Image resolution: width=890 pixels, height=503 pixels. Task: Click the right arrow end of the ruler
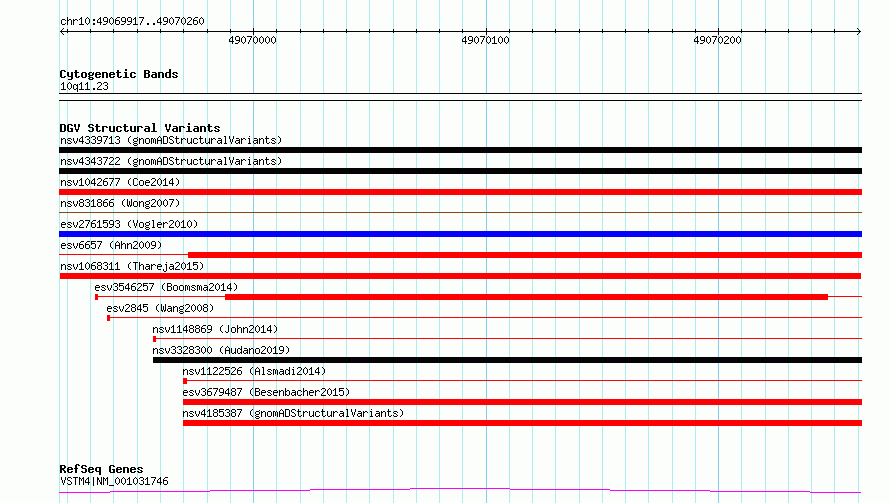[859, 31]
